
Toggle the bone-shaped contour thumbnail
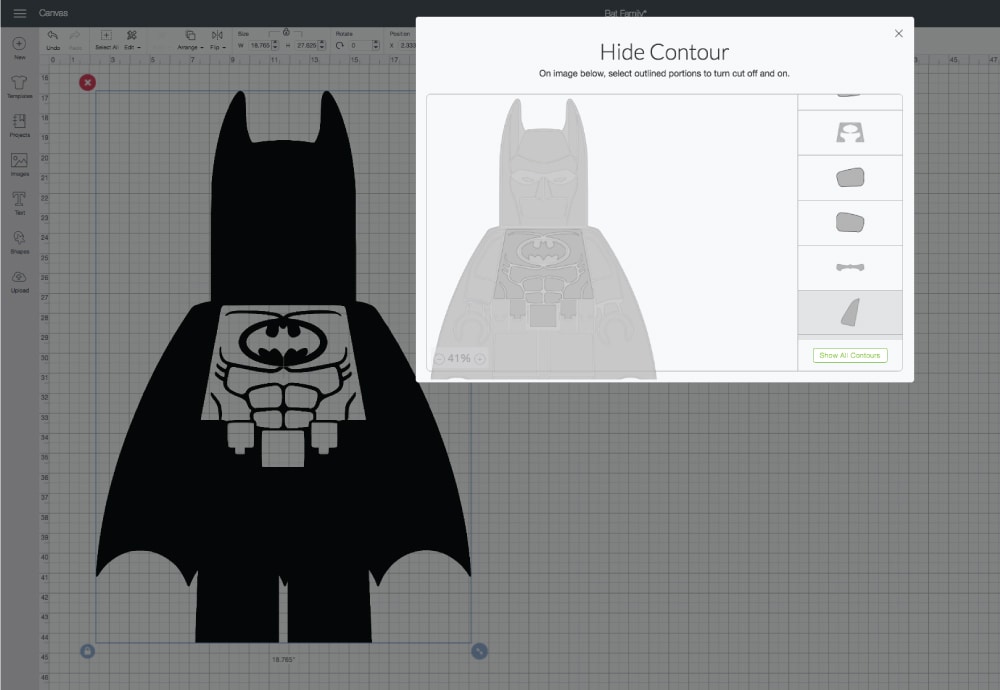click(849, 268)
